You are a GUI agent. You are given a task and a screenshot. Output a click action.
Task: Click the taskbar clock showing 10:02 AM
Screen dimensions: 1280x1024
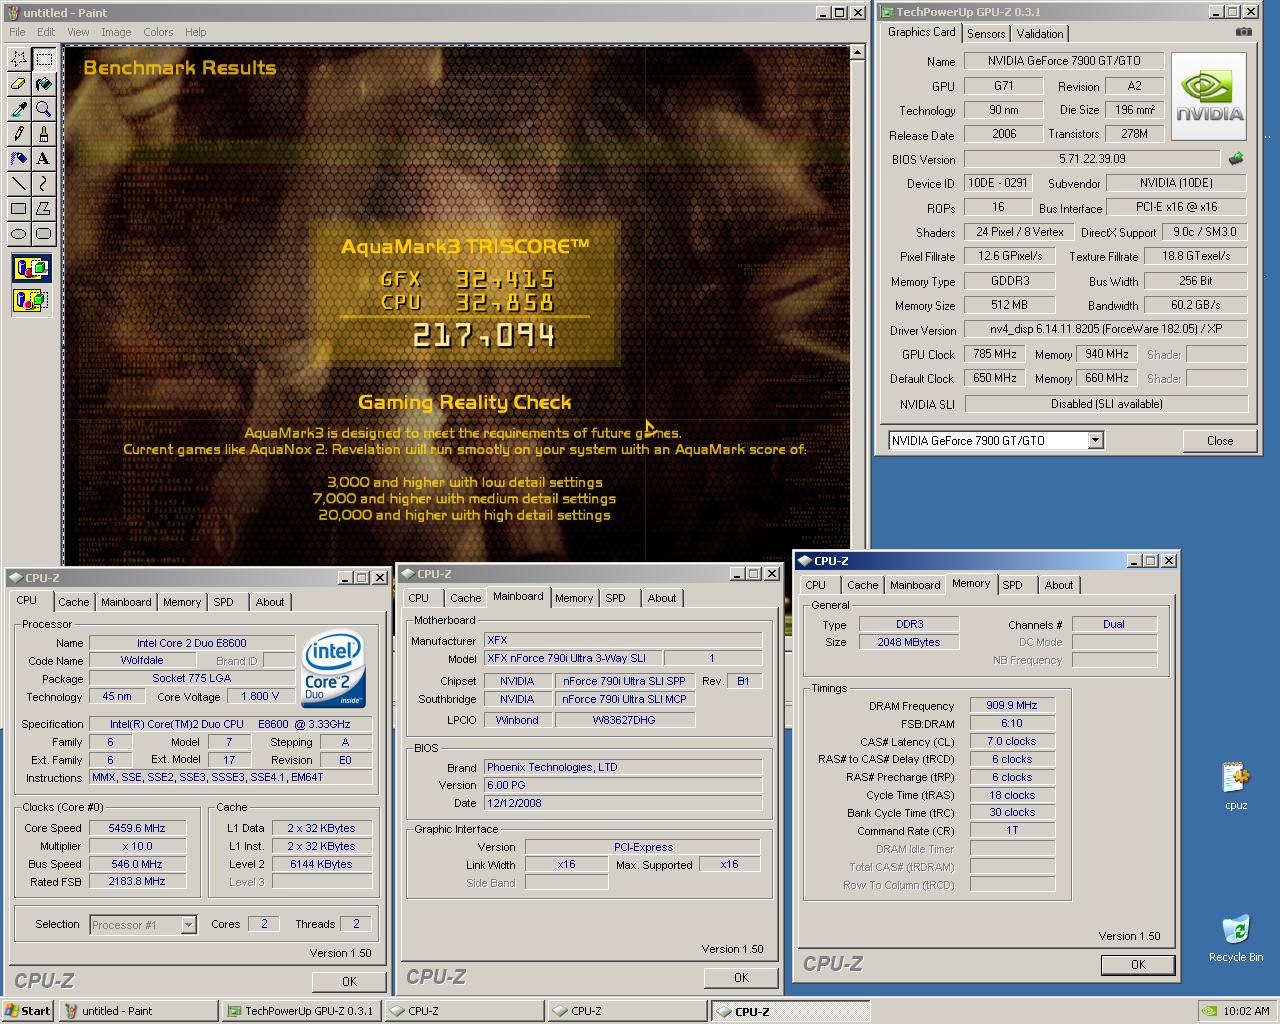coord(1246,1011)
